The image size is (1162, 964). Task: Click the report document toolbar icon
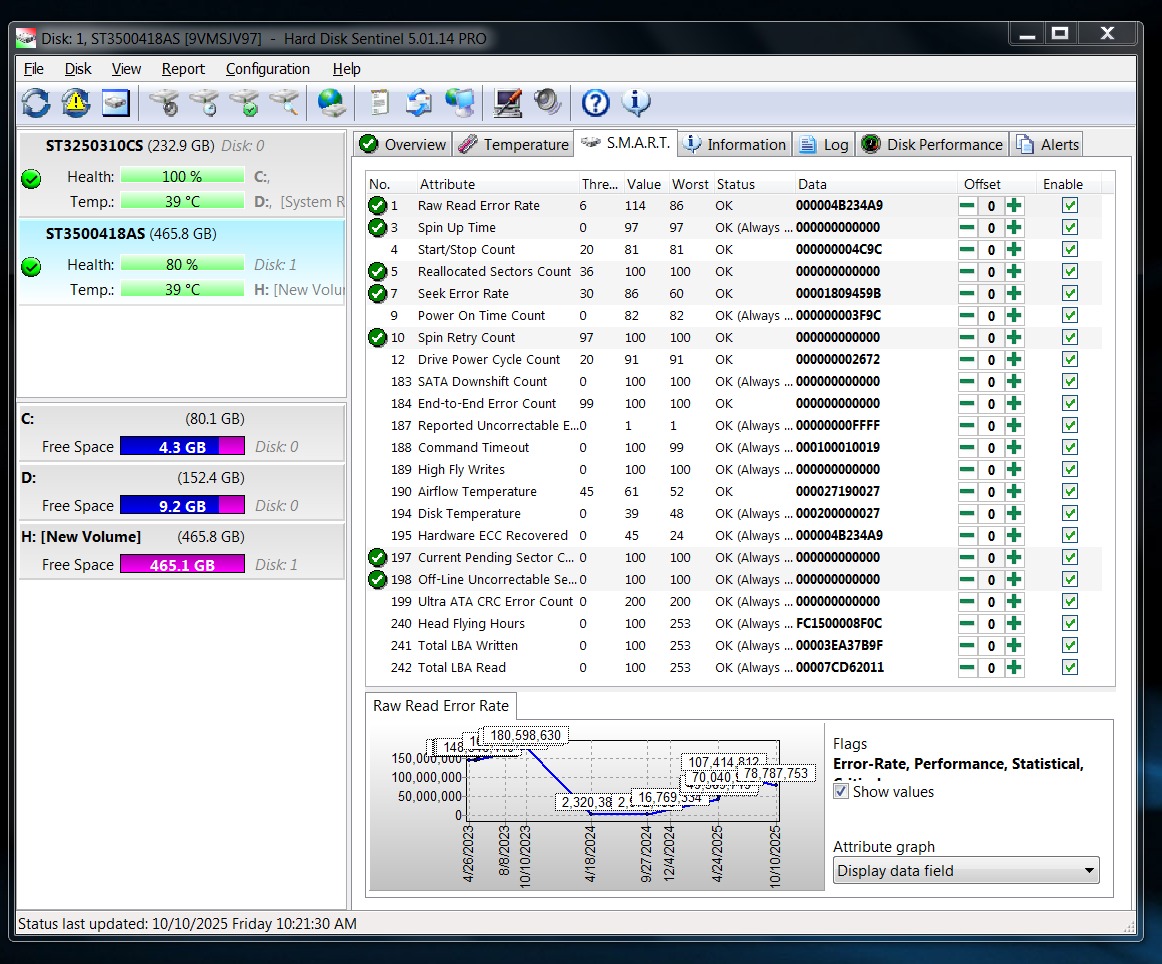click(x=379, y=102)
